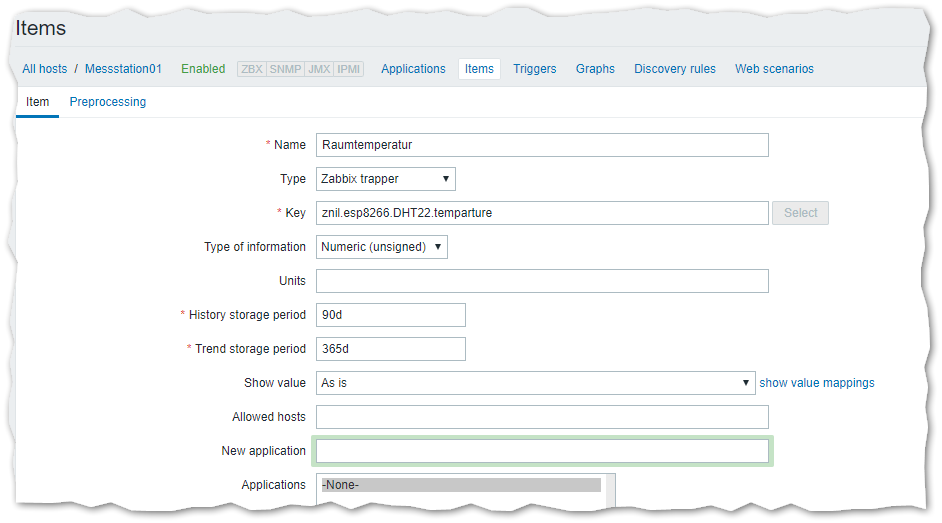This screenshot has height=523, width=942.
Task: Click the IPMI availability indicator
Action: [349, 69]
